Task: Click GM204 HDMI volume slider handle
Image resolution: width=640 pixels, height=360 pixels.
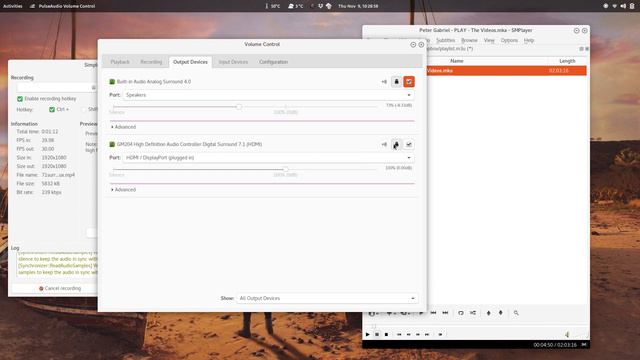Action: (286, 169)
